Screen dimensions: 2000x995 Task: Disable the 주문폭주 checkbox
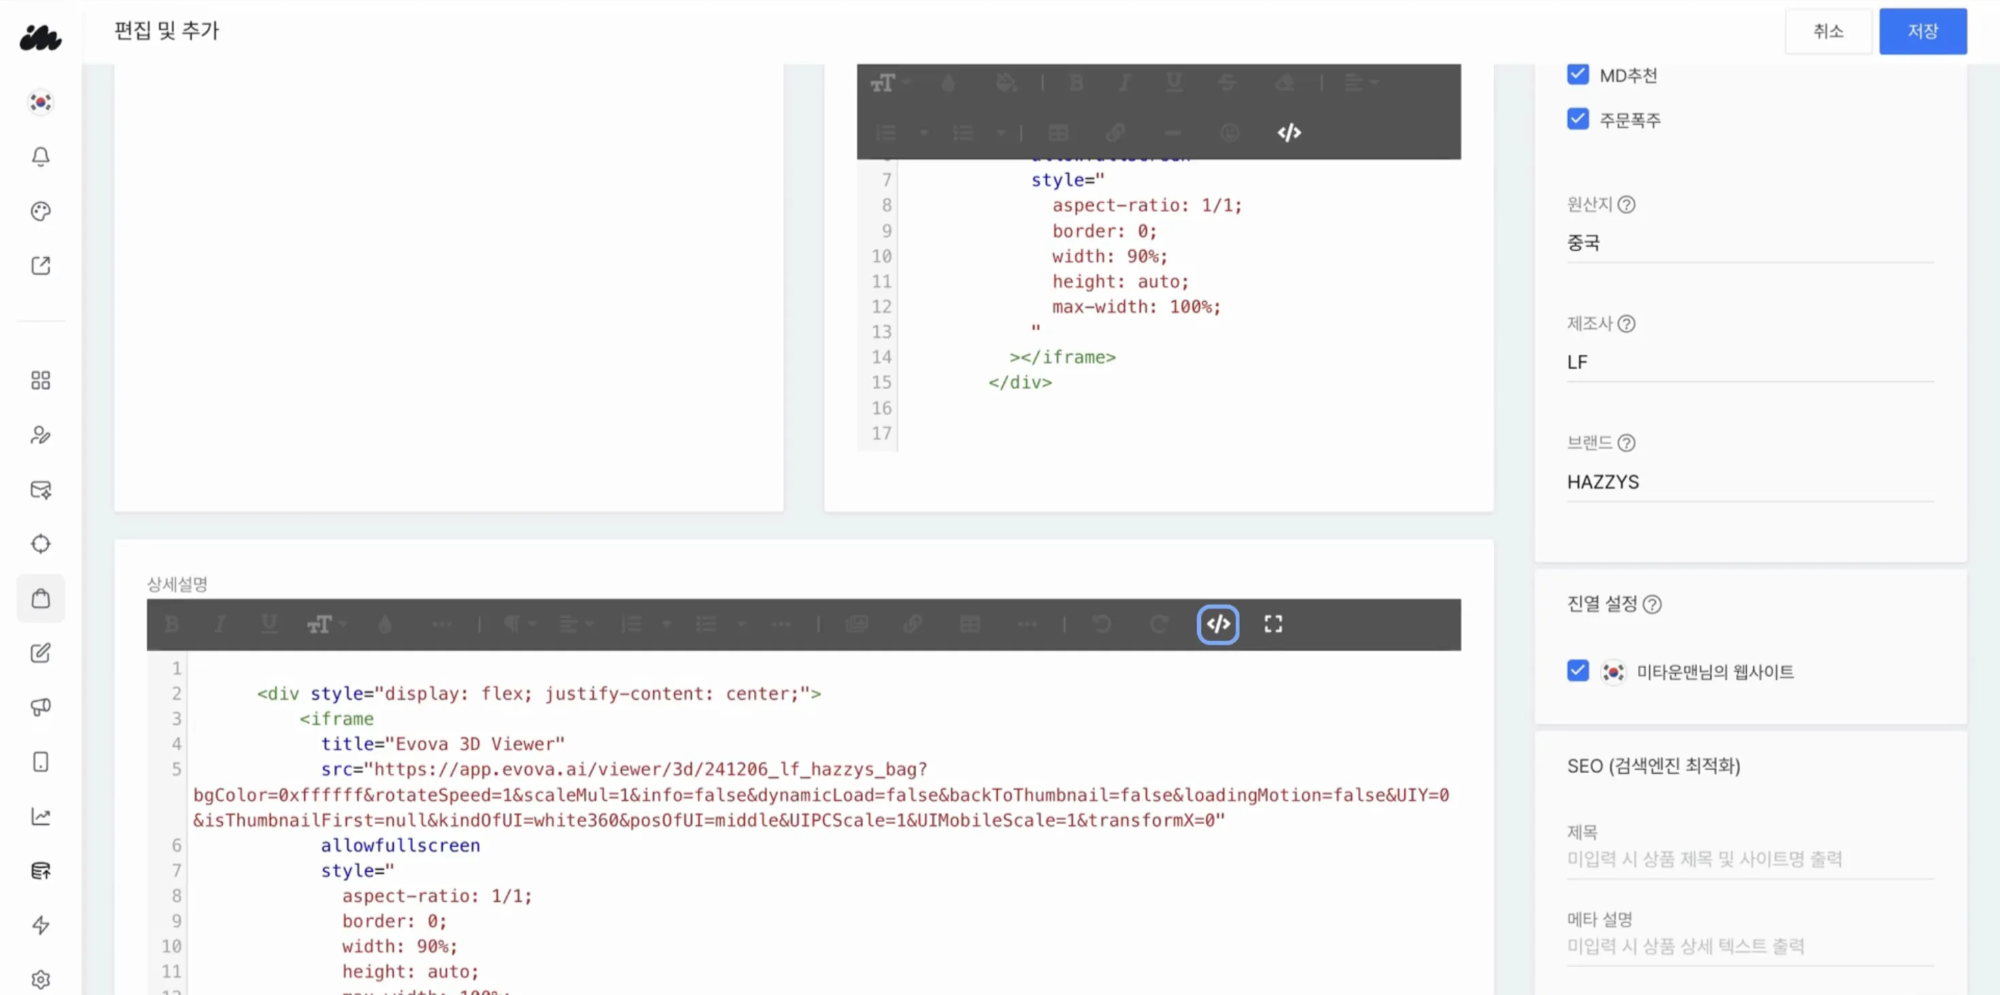coord(1577,119)
